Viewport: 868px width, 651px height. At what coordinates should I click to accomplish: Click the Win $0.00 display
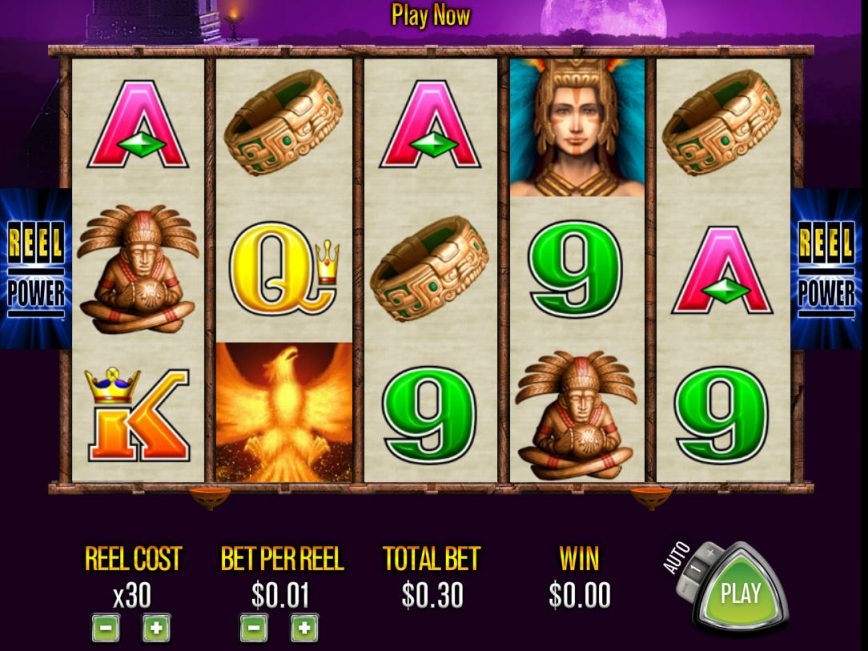(x=580, y=595)
